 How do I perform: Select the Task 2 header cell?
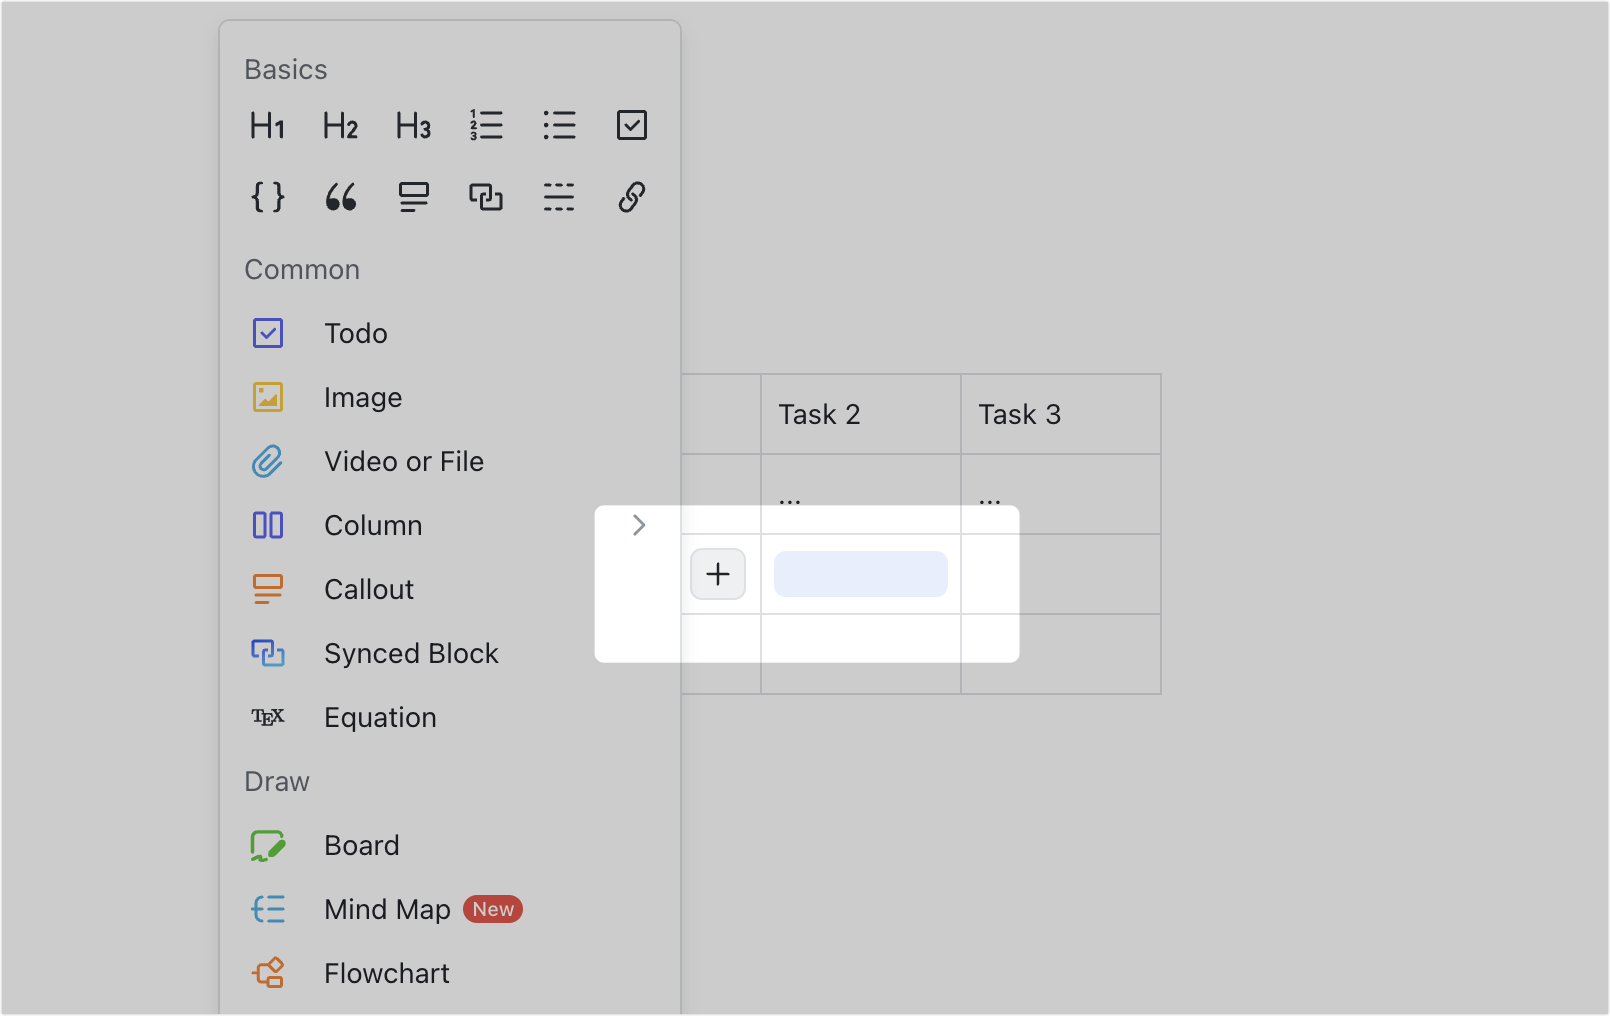(x=819, y=414)
